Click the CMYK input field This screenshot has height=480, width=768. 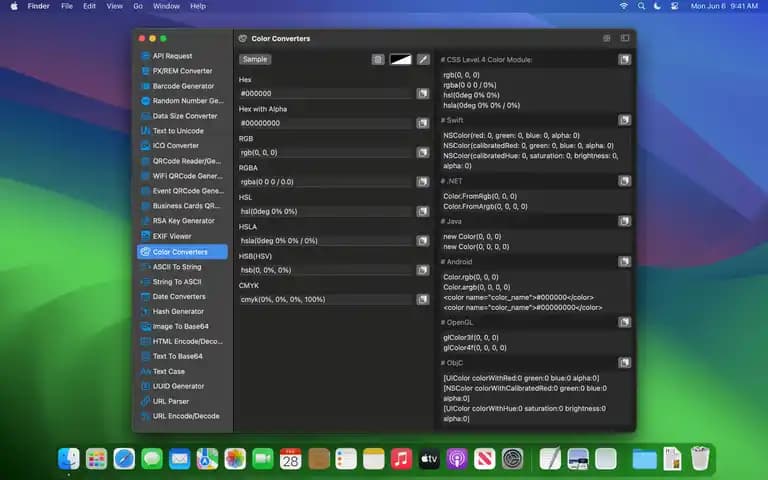[x=326, y=299]
